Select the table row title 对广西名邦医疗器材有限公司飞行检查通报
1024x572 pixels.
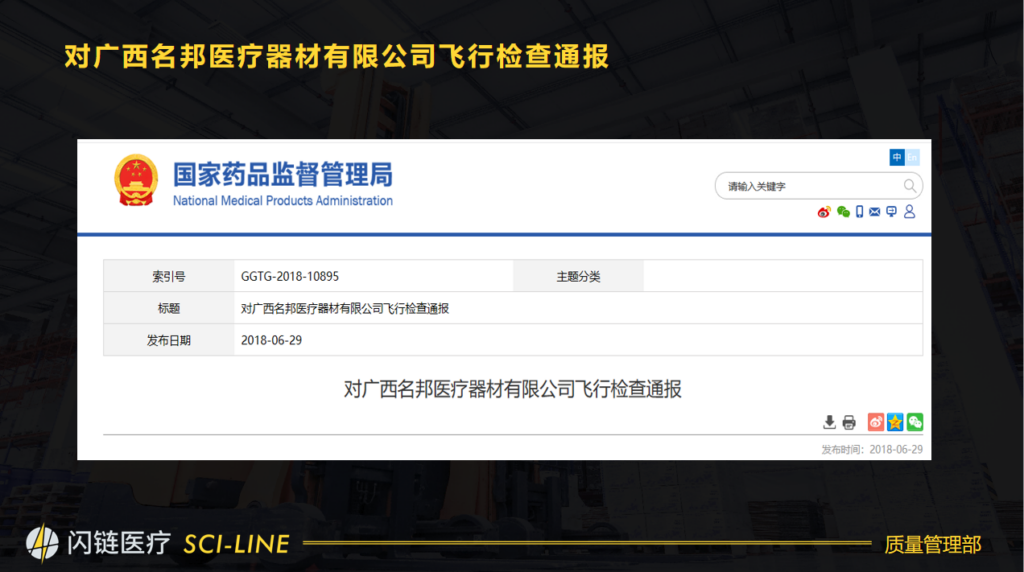(345, 308)
